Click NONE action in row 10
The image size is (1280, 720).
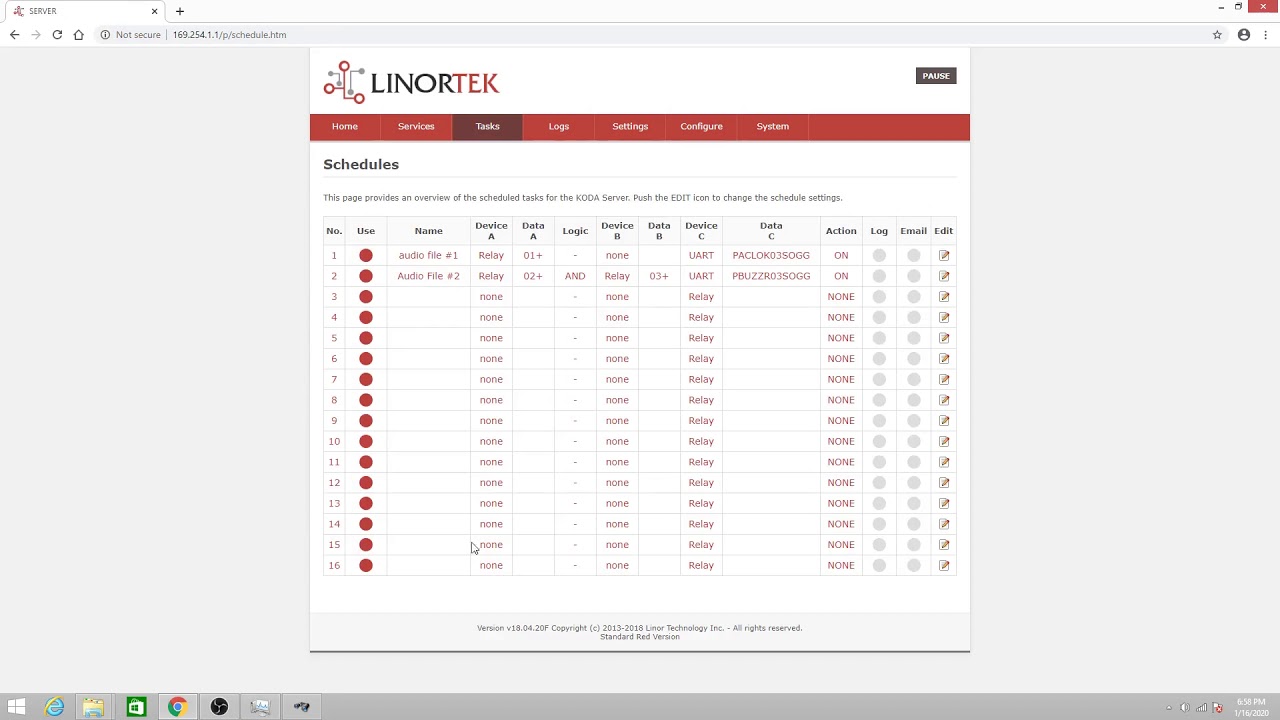[x=841, y=441]
